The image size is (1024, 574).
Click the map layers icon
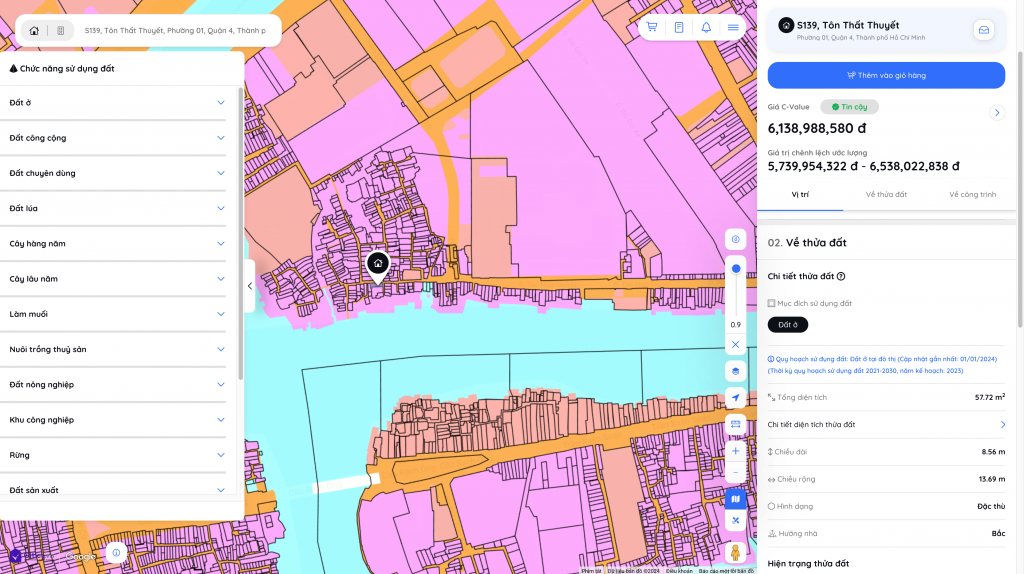tap(736, 371)
